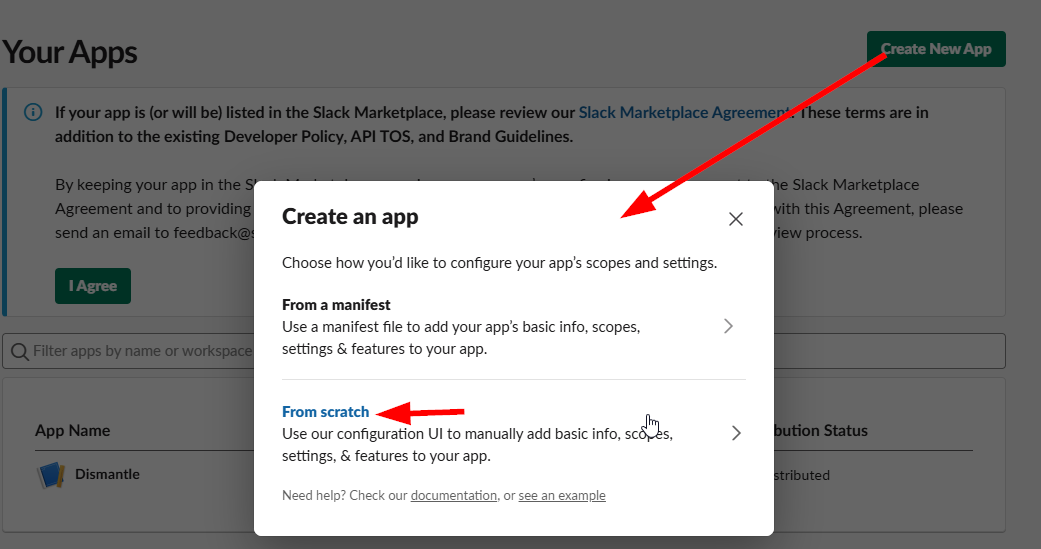Click the Distribution Status column header
This screenshot has height=549, width=1041.
pos(818,431)
